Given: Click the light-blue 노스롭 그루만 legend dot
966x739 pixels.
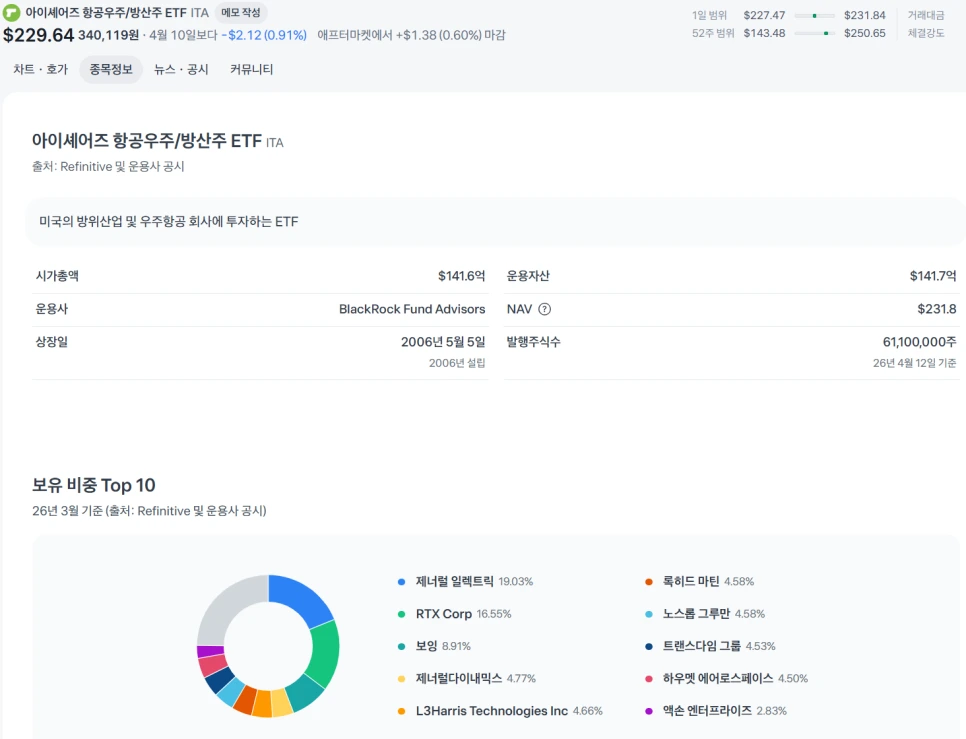Looking at the screenshot, I should pos(649,614).
